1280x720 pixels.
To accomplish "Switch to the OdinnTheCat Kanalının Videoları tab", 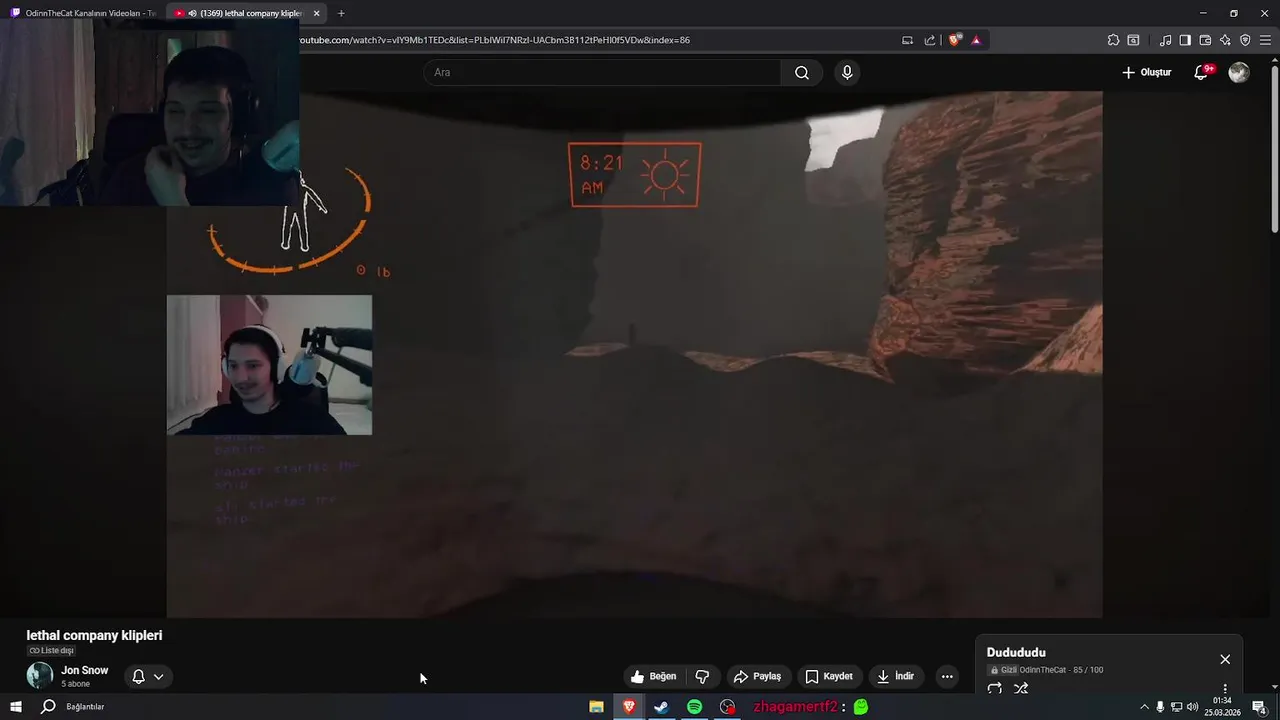I will [x=82, y=13].
